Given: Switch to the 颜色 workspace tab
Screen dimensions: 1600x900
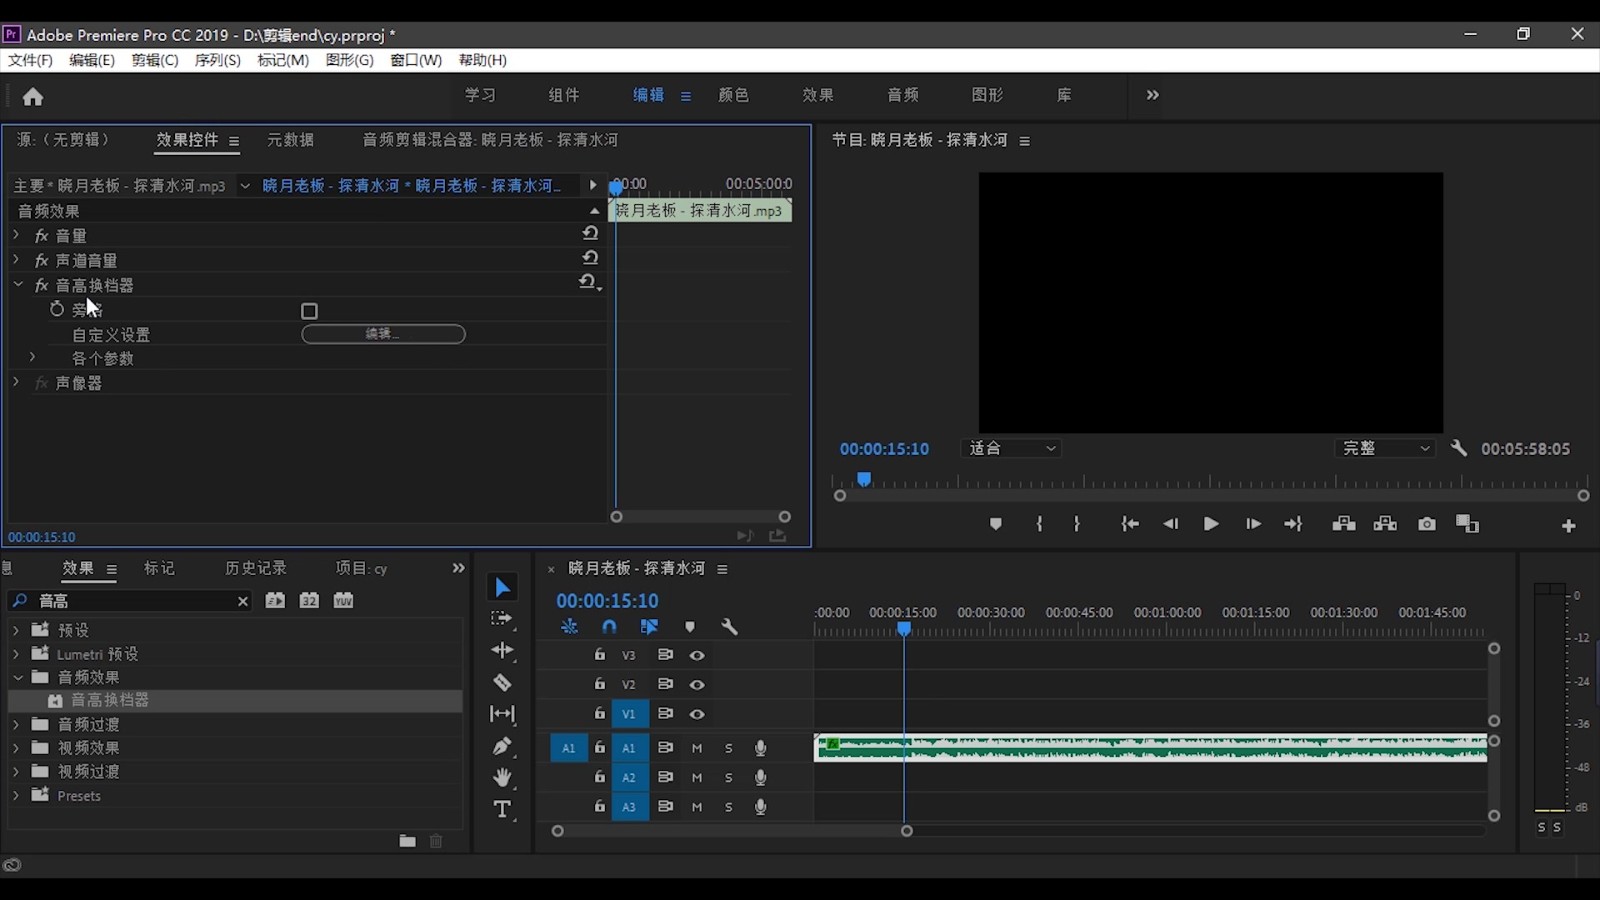Looking at the screenshot, I should pos(733,95).
